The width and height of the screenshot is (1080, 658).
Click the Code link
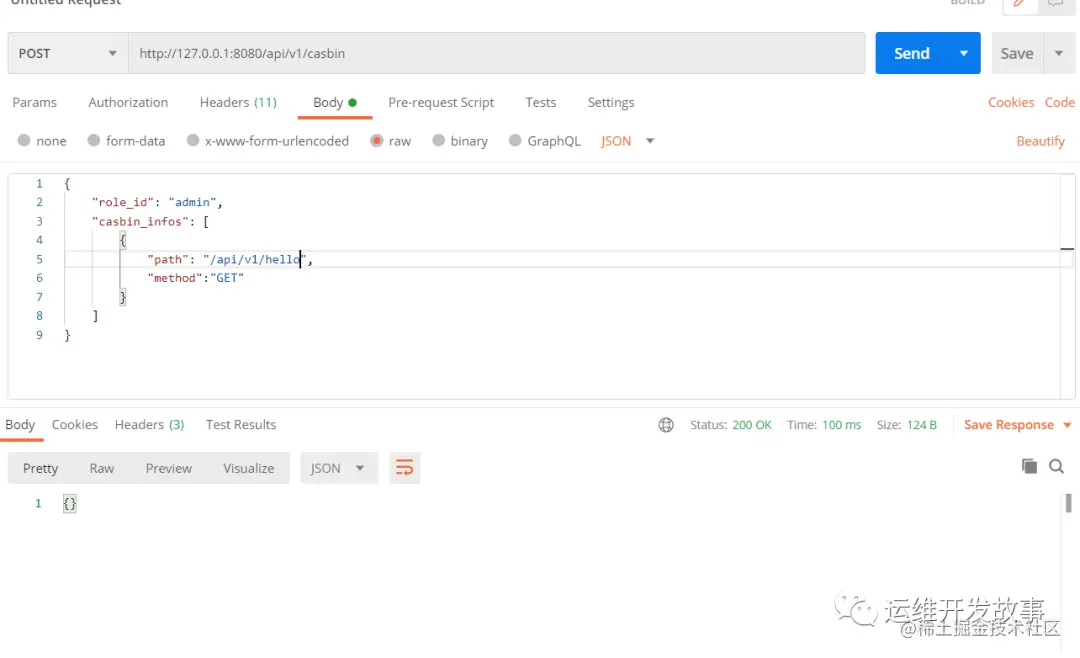pyautogui.click(x=1059, y=103)
